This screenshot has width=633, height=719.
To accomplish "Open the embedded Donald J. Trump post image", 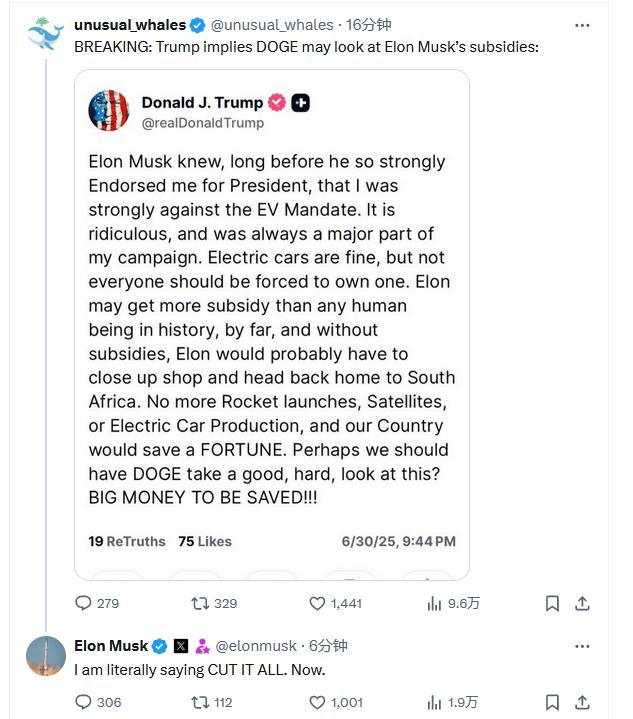I will tap(271, 325).
